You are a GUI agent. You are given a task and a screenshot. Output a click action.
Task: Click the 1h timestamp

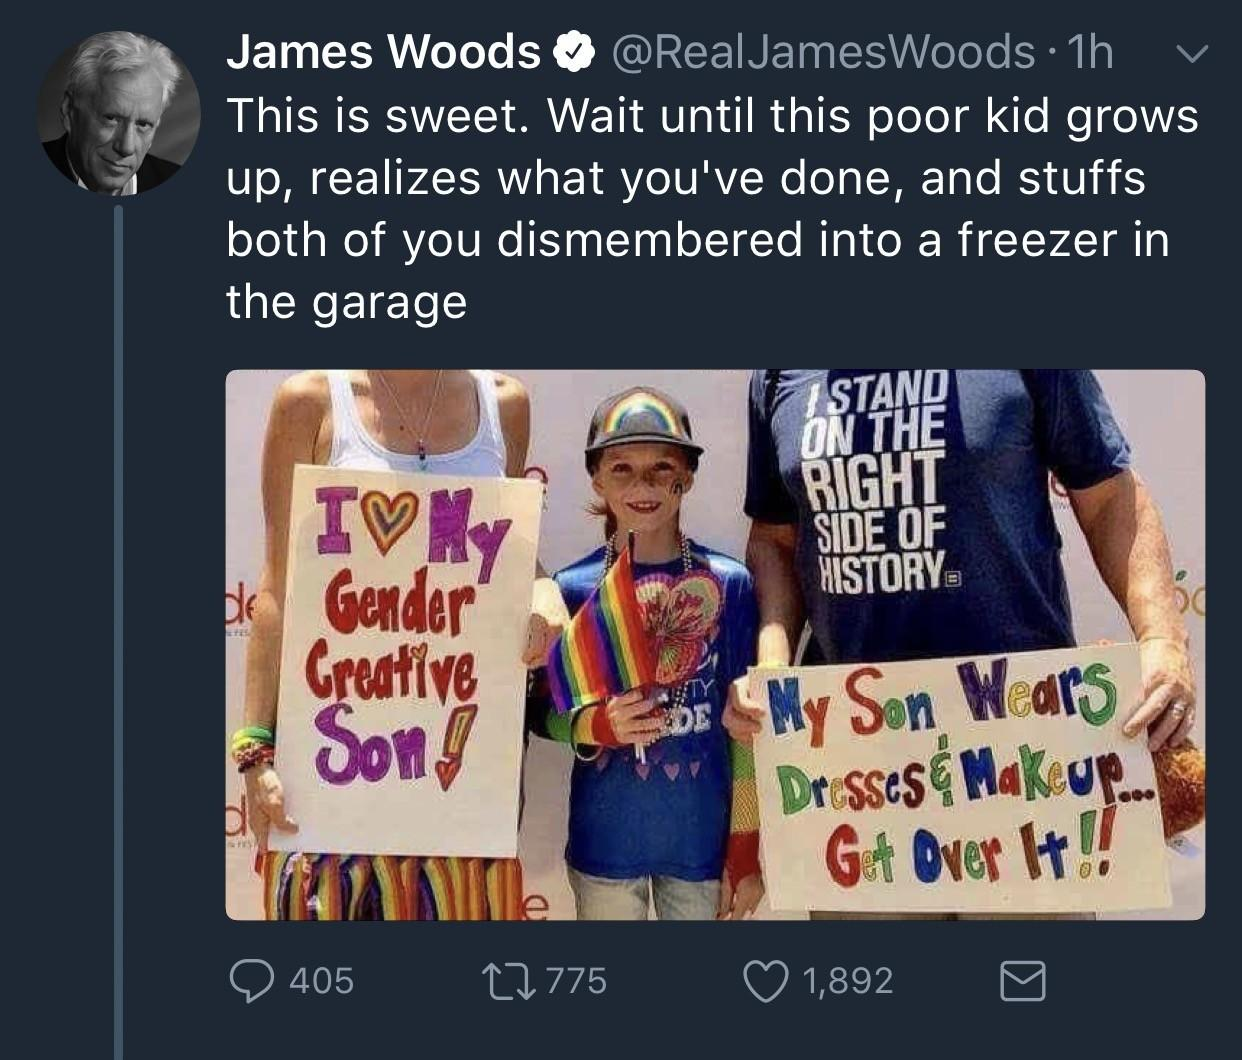coord(1090,52)
